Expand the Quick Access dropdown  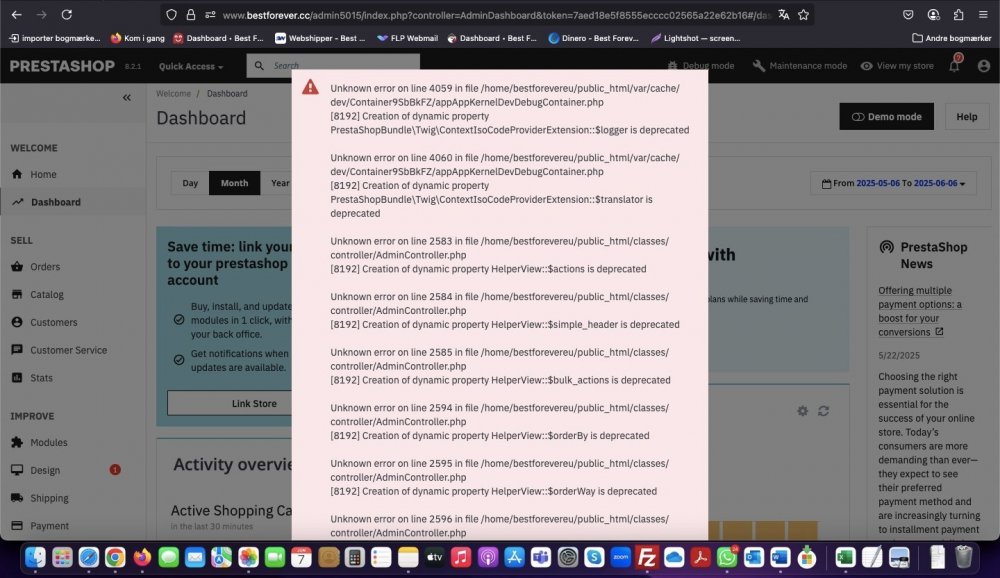pos(191,66)
